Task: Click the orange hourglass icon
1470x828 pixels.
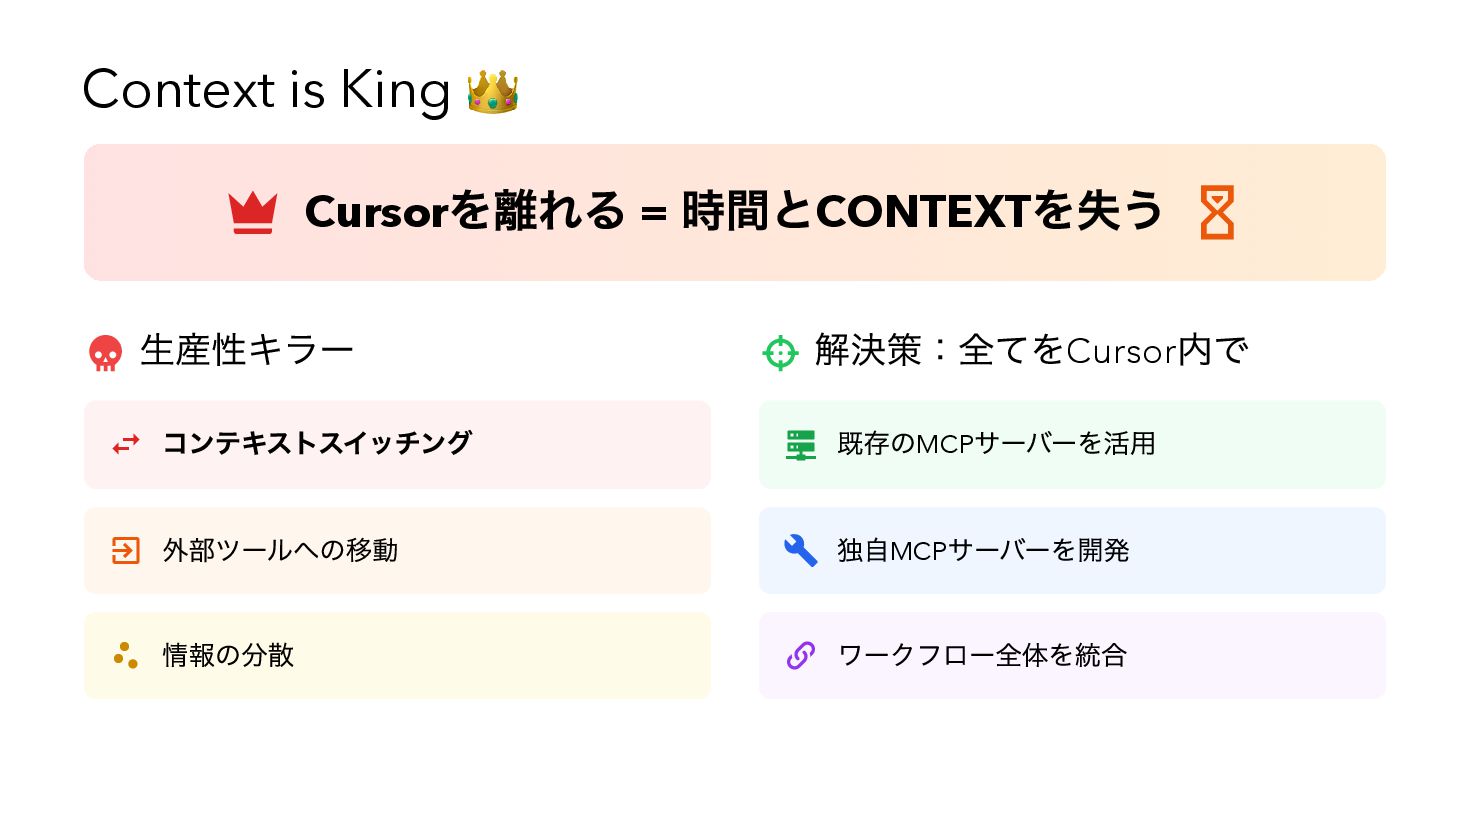Action: coord(1217,212)
